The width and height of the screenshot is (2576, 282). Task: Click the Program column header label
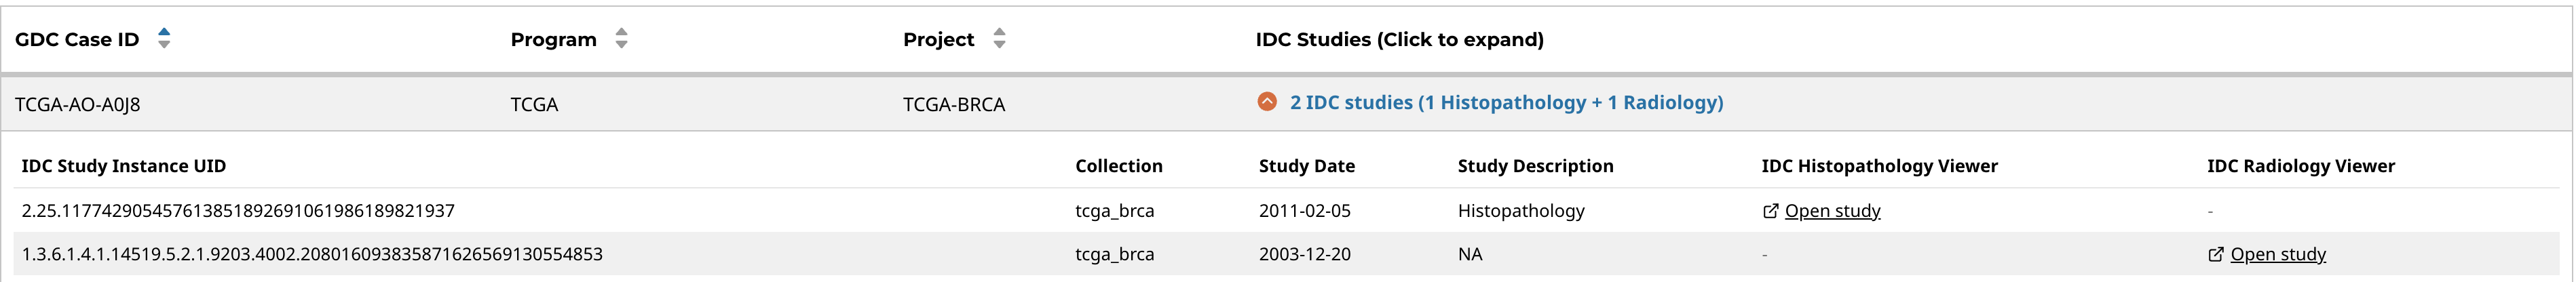pos(553,39)
